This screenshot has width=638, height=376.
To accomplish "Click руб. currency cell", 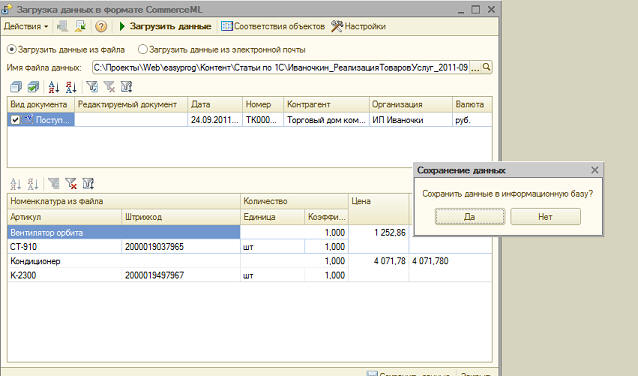I will tap(472, 120).
